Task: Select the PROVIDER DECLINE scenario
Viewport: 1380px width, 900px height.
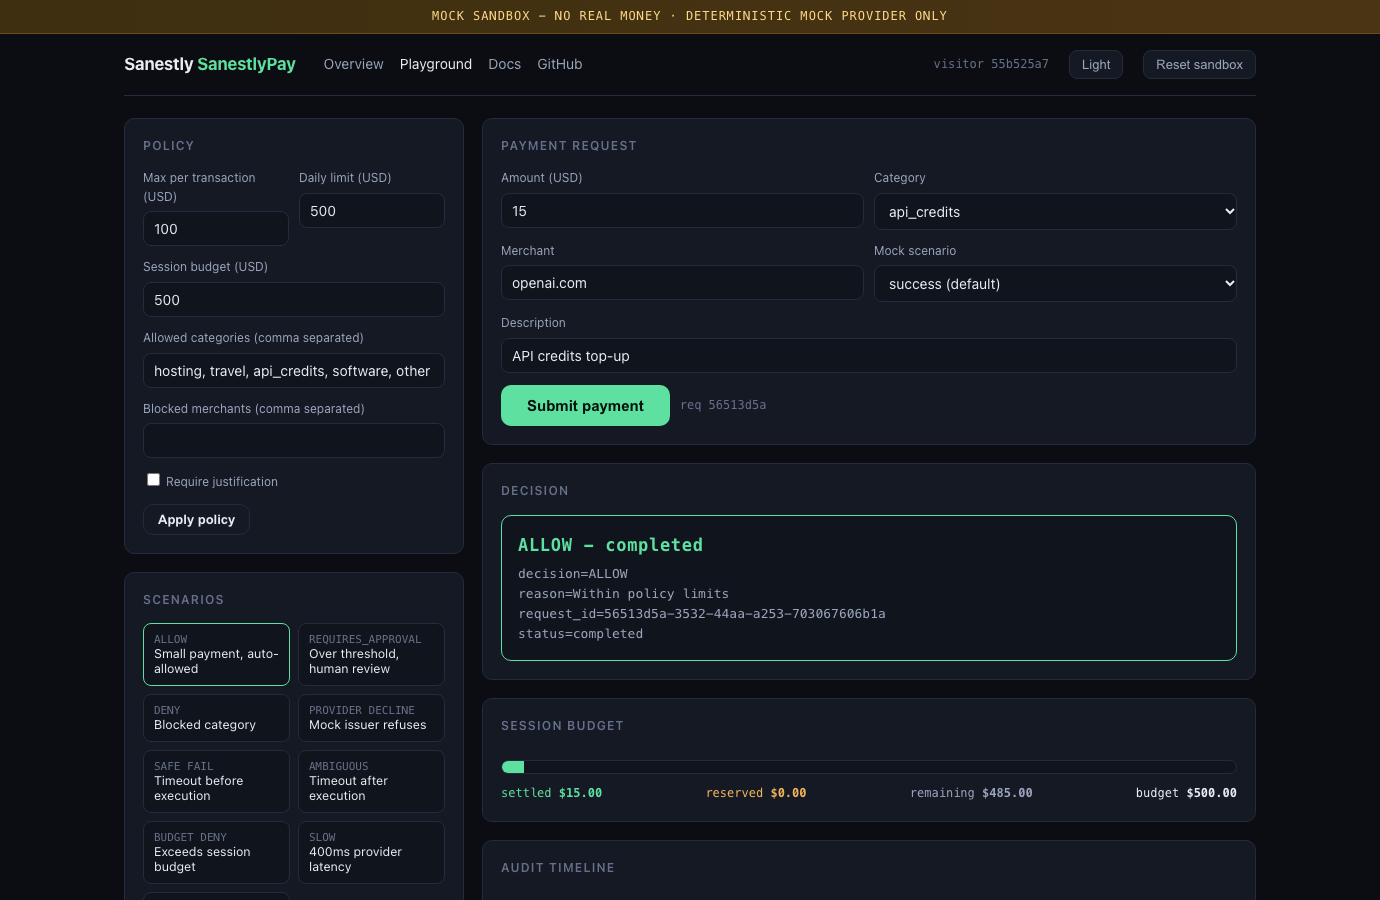Action: click(x=371, y=718)
